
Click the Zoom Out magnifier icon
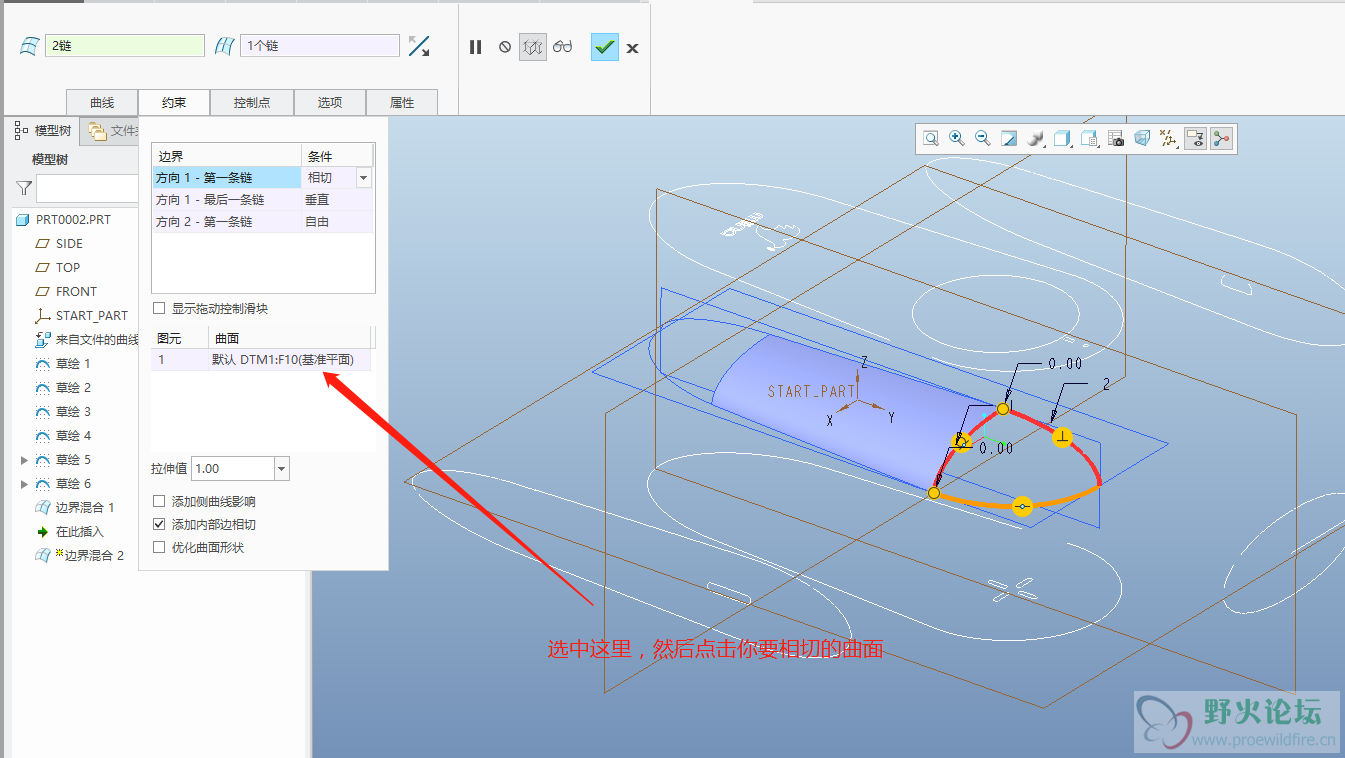[x=983, y=139]
